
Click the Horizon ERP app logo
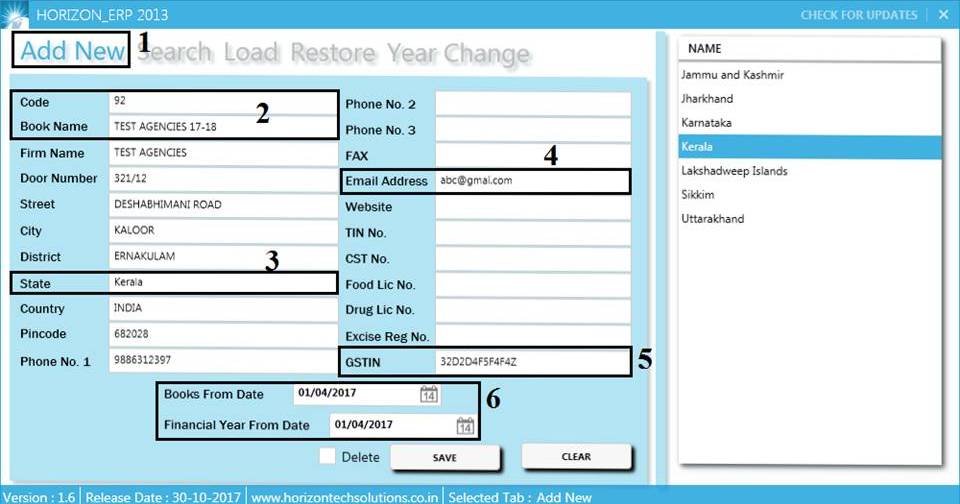pos(13,15)
